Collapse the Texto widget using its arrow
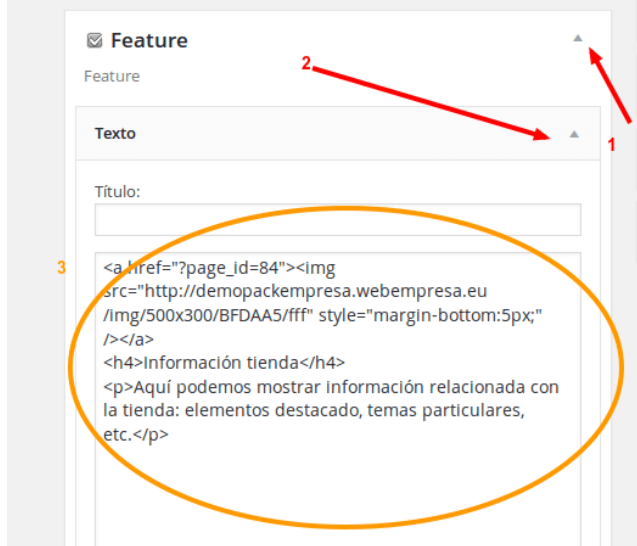The image size is (637, 546). [x=574, y=134]
